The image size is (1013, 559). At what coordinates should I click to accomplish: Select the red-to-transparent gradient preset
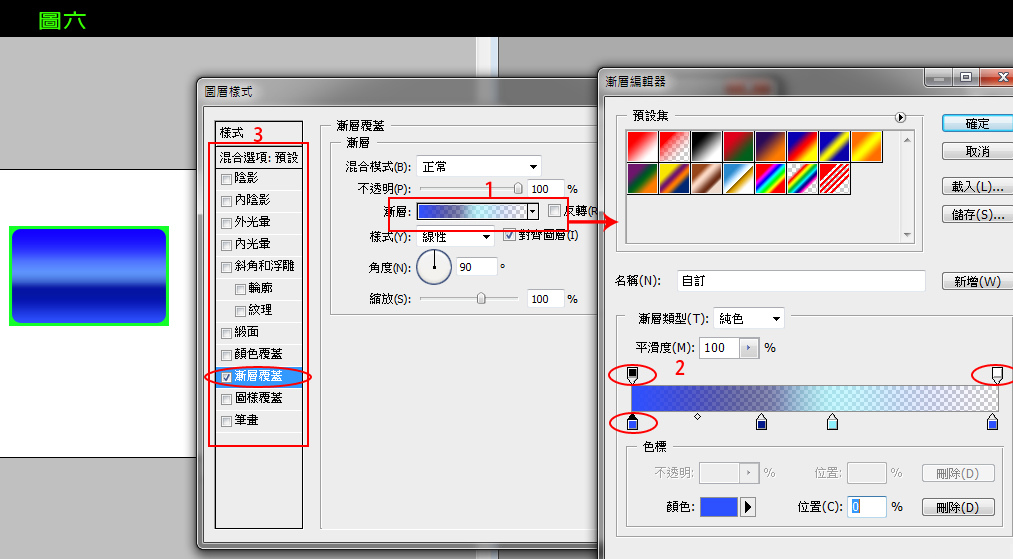pos(674,146)
